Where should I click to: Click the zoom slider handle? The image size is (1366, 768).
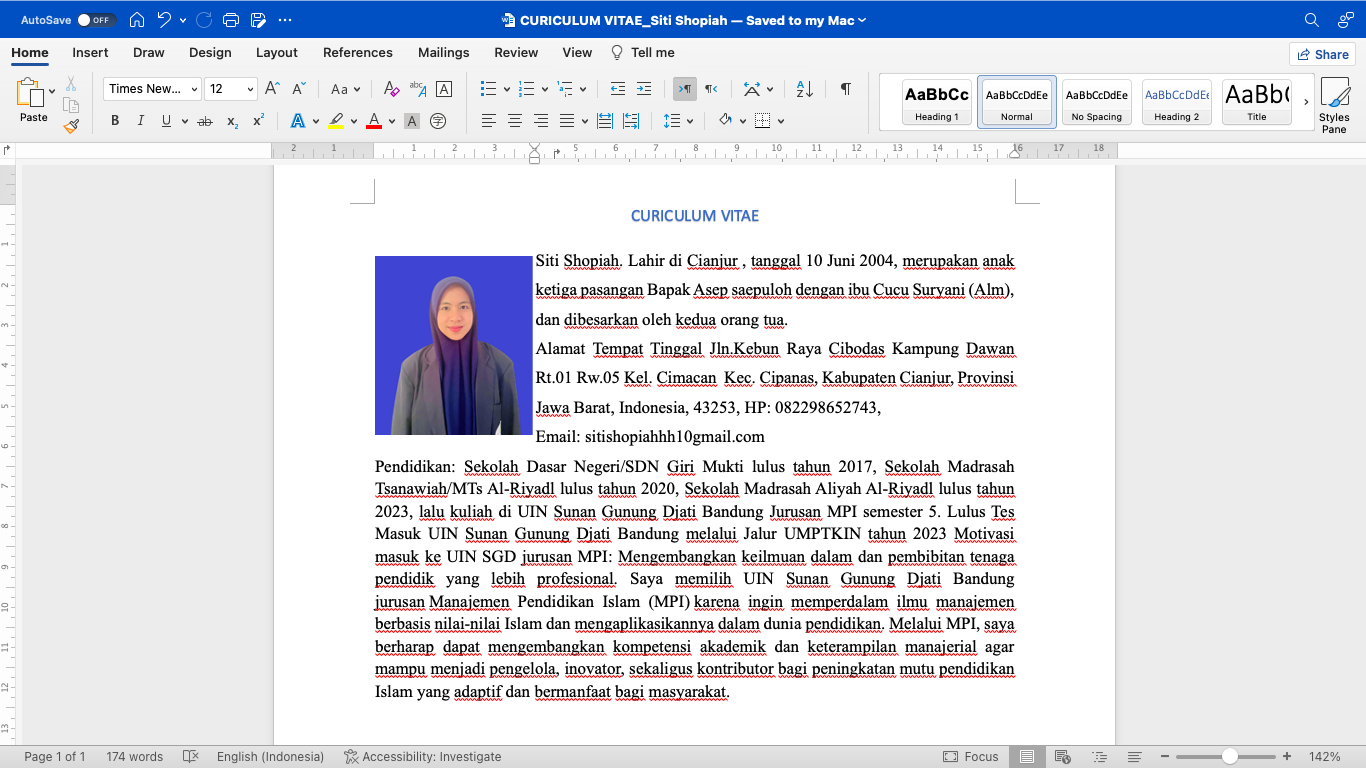point(1229,757)
